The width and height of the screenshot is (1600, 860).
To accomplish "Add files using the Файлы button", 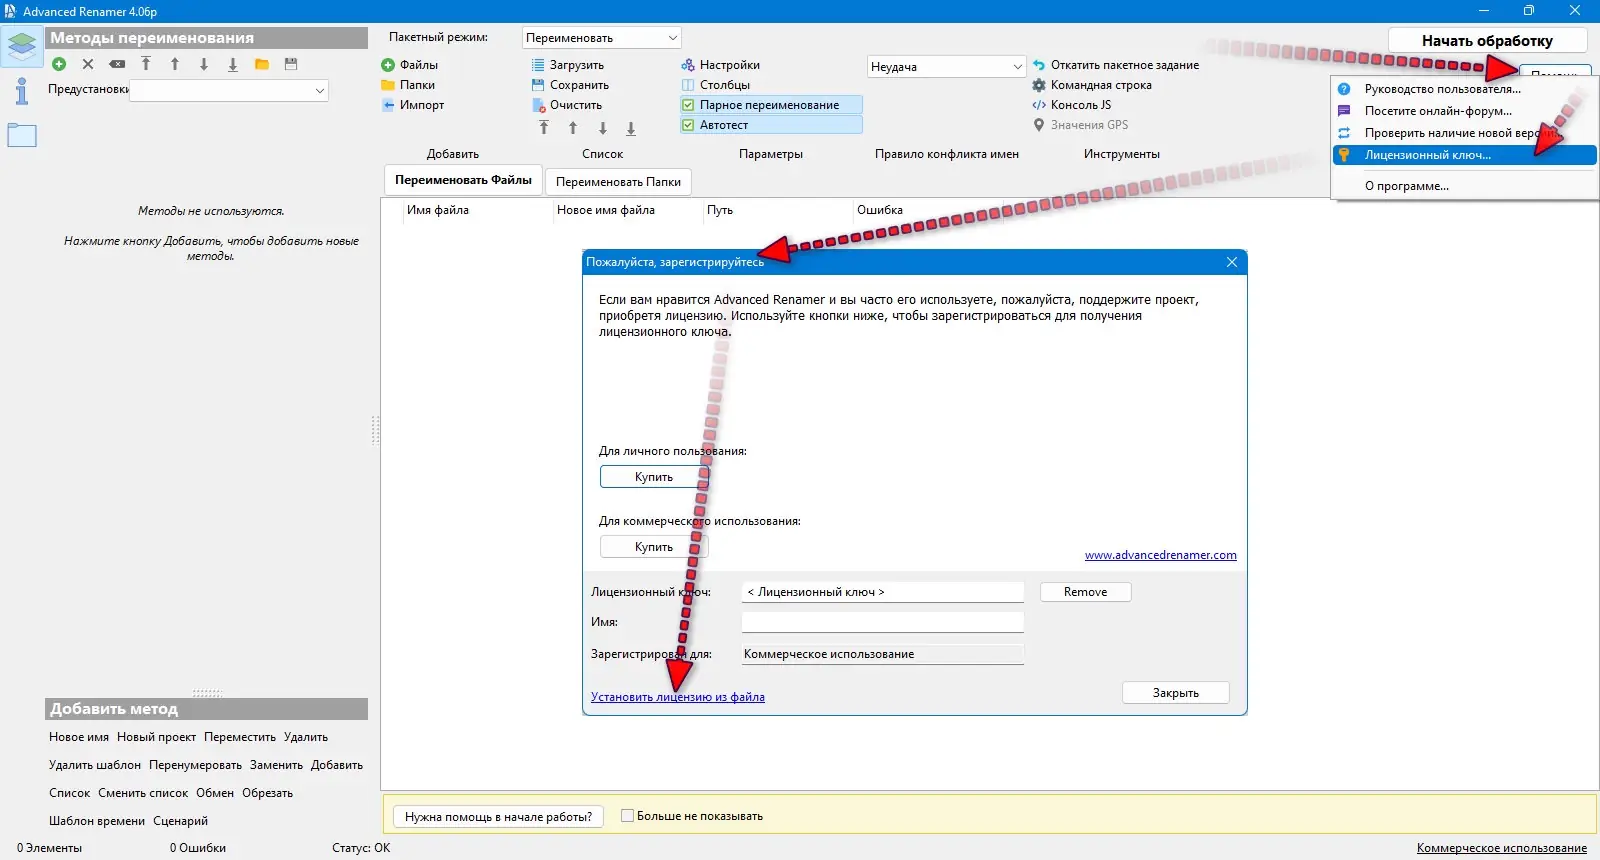I will [410, 65].
